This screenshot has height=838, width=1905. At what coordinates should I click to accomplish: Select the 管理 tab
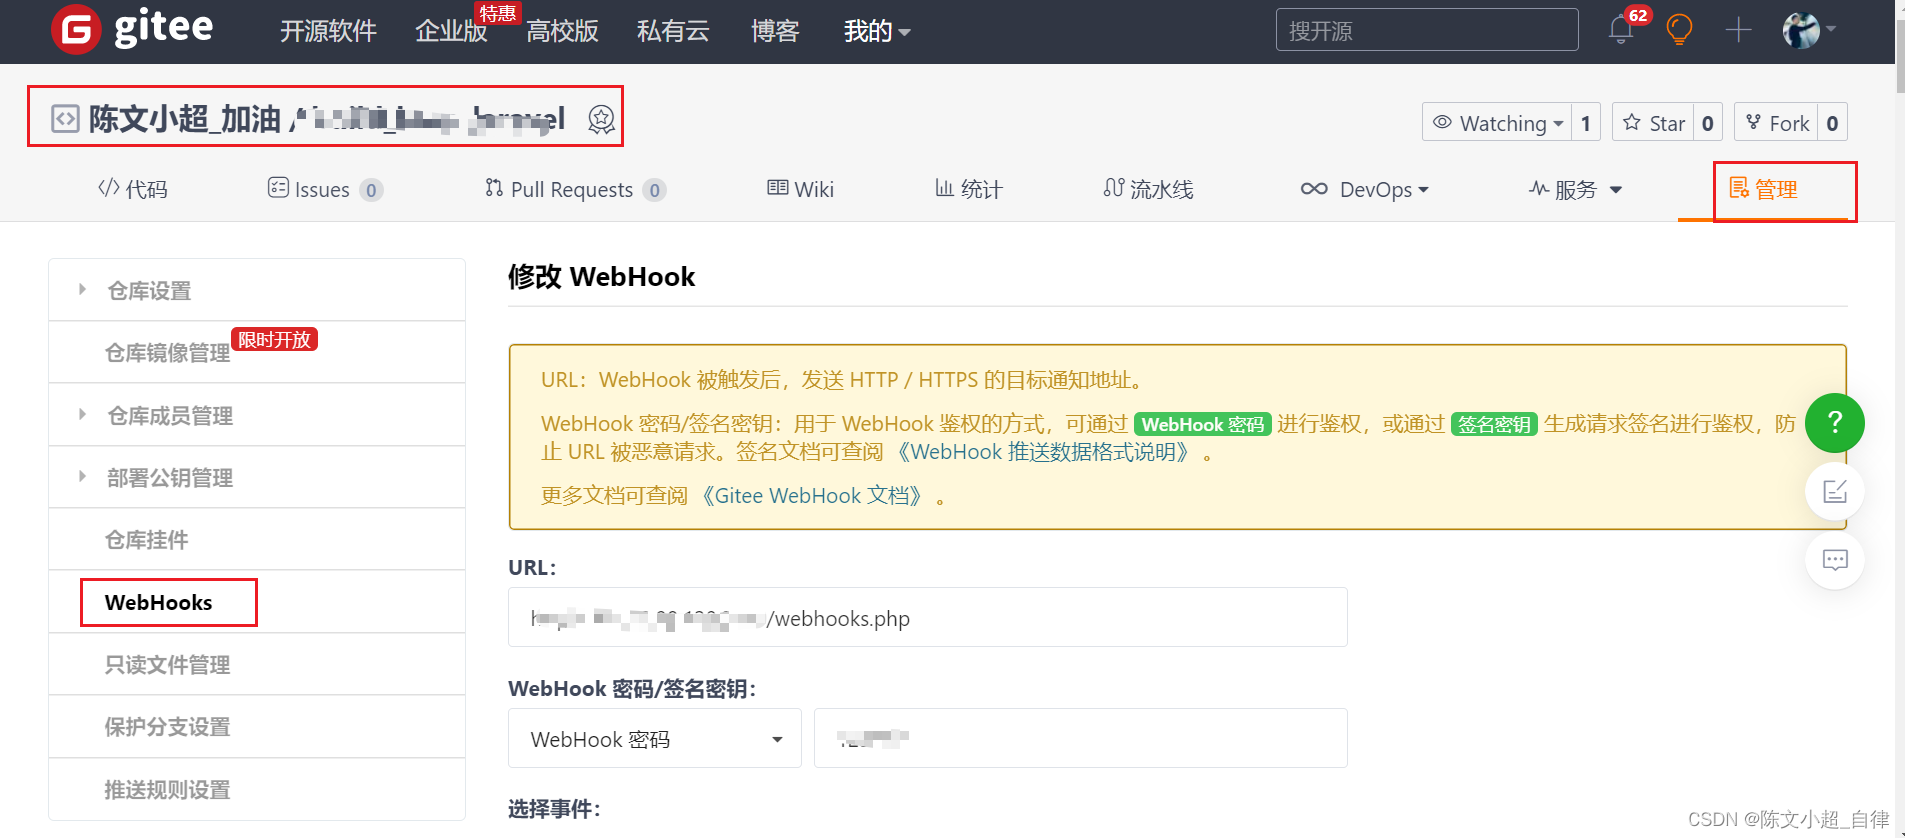(1763, 189)
